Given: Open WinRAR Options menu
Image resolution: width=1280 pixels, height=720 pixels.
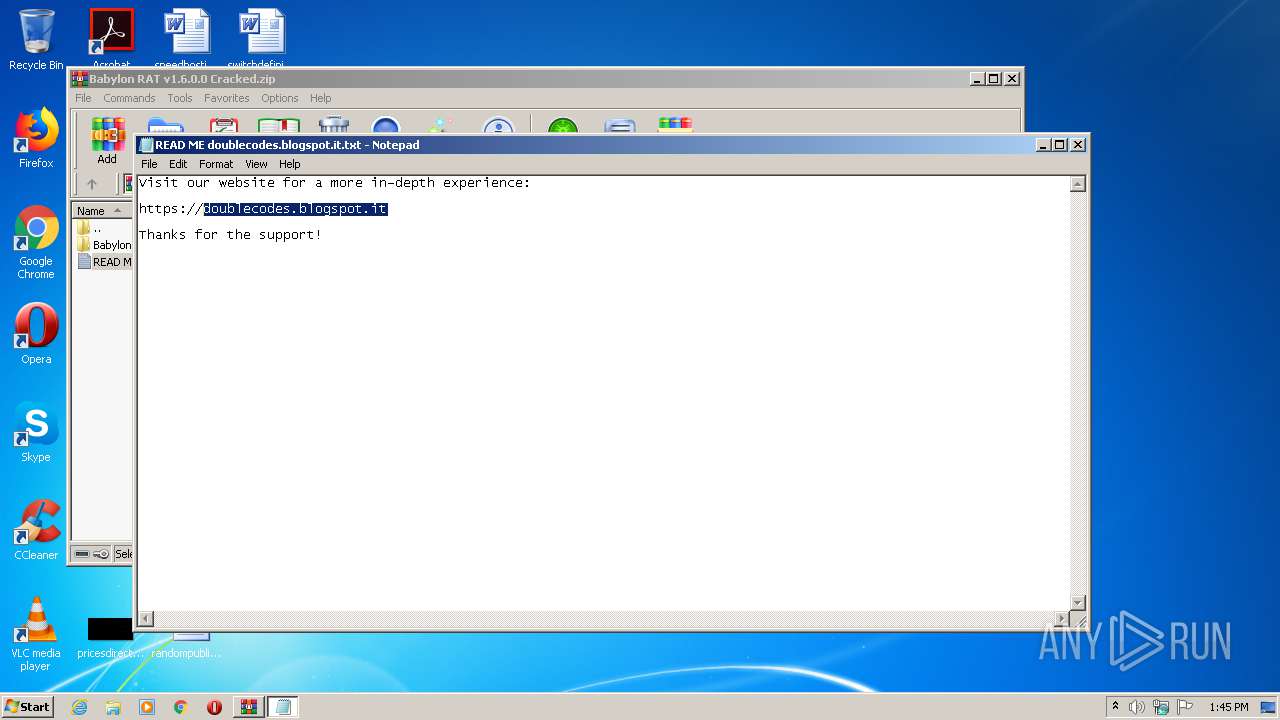Looking at the screenshot, I should 280,98.
